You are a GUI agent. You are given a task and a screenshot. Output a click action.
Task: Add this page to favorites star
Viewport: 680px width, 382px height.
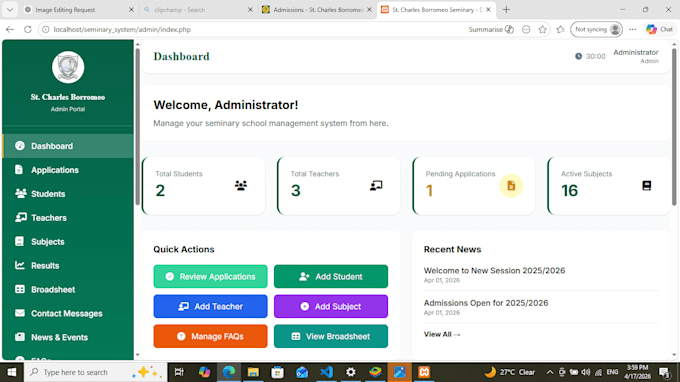(x=543, y=29)
